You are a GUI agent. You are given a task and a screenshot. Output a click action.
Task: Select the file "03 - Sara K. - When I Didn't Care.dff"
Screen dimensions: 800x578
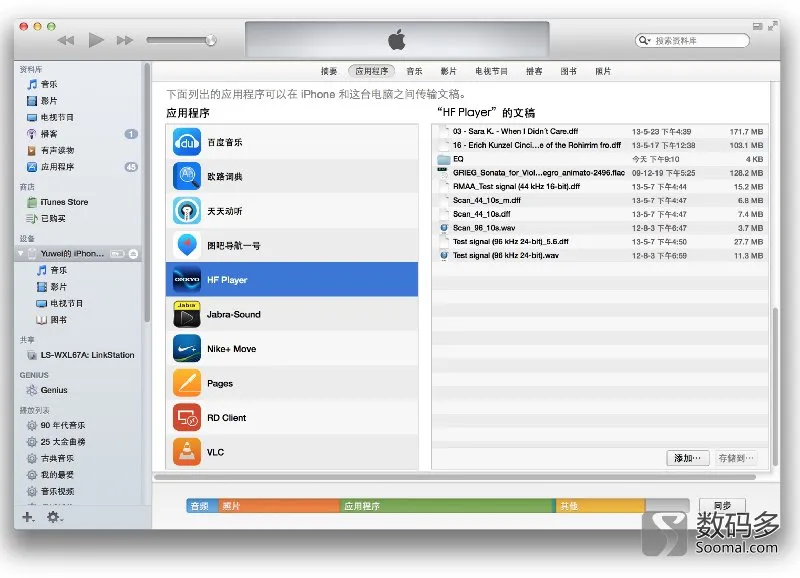(600, 132)
